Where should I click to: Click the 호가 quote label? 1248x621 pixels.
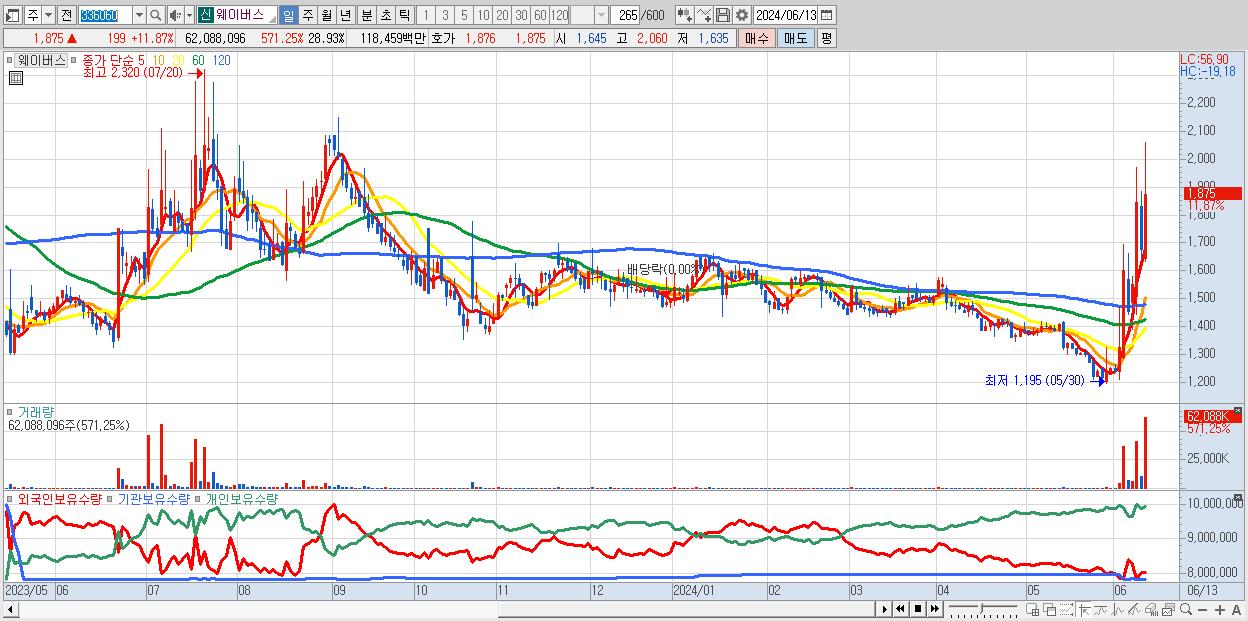click(443, 38)
